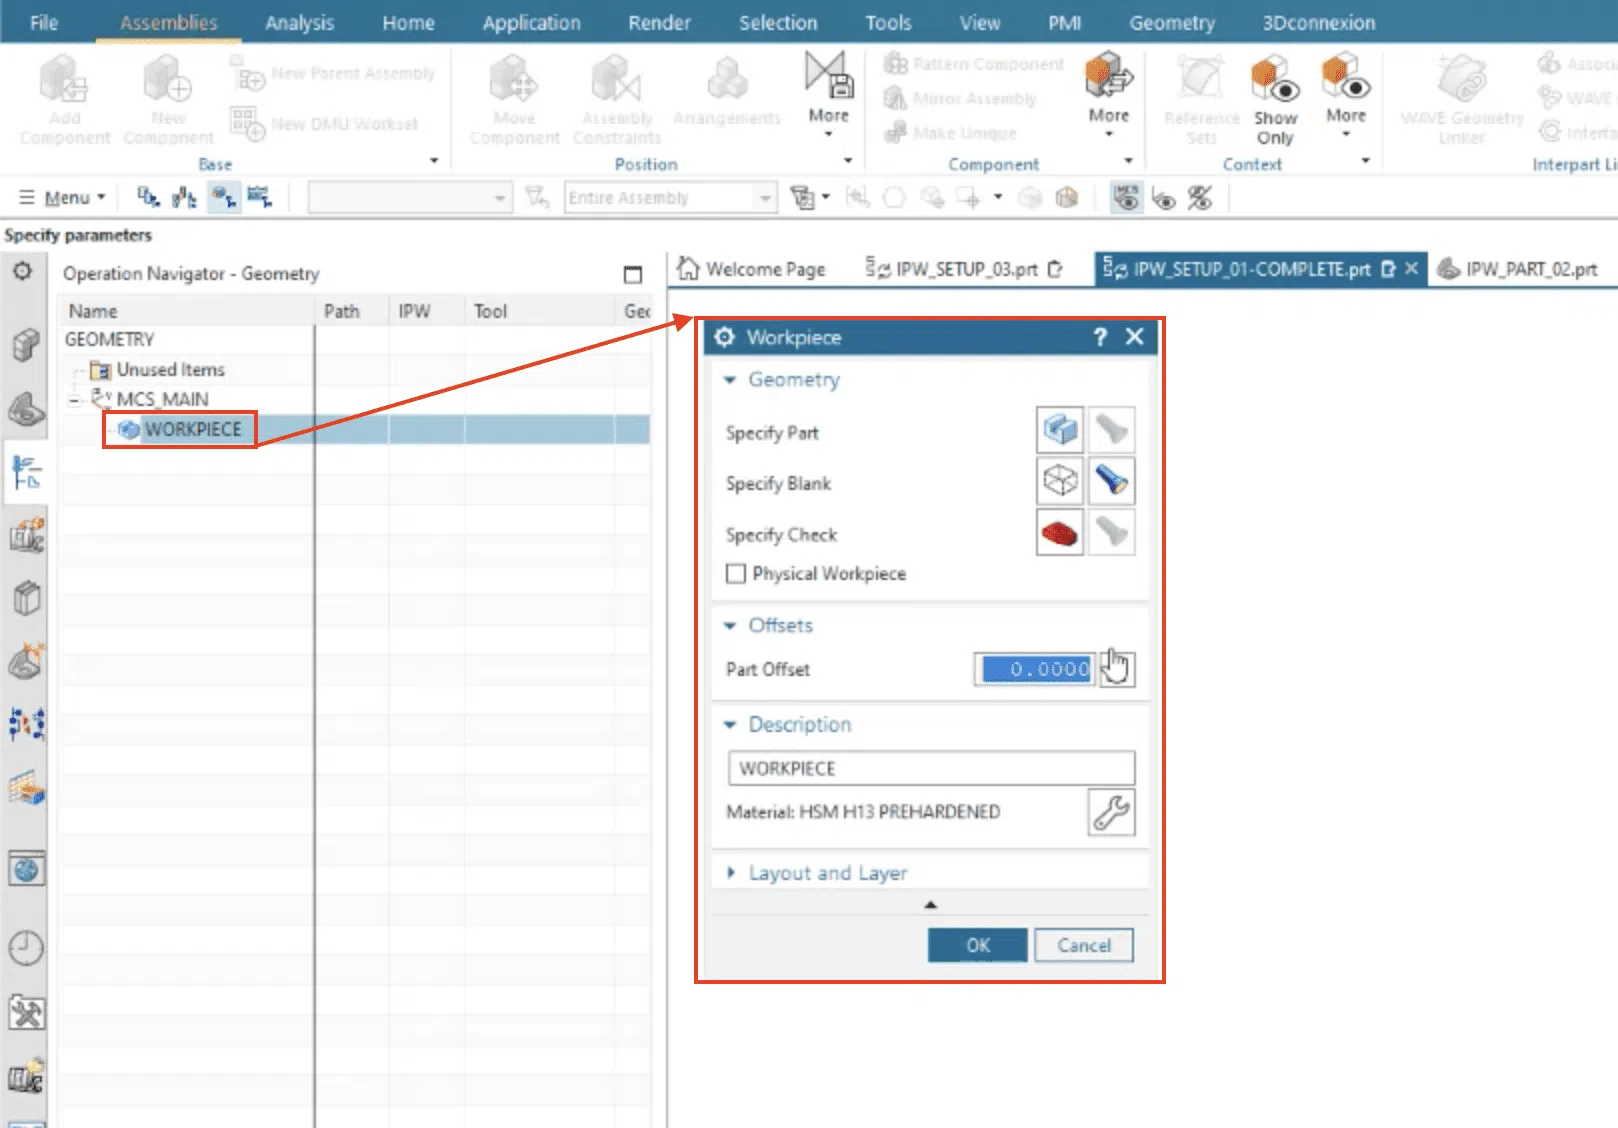
Task: Open material editor wrench icon
Action: click(x=1111, y=812)
